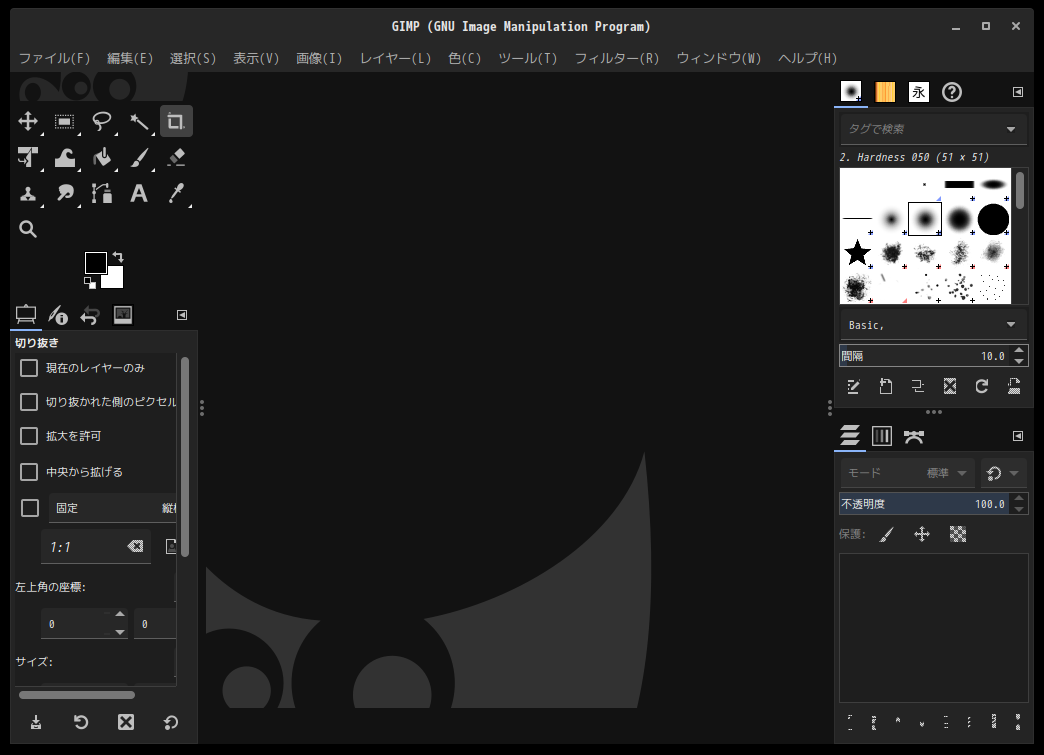Adjust the 間隔 spacing slider
Image resolution: width=1044 pixels, height=755 pixels.
(x=924, y=356)
